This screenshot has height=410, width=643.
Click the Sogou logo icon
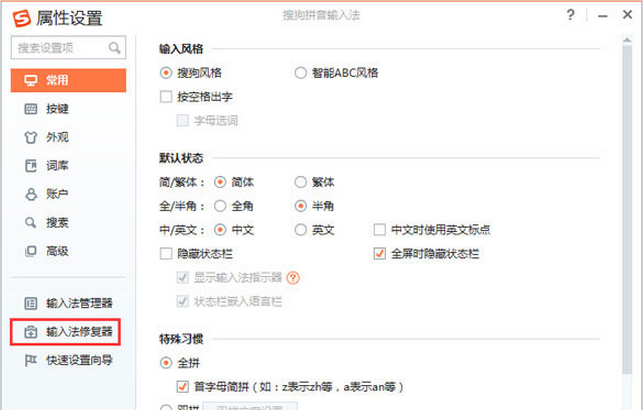tap(21, 18)
